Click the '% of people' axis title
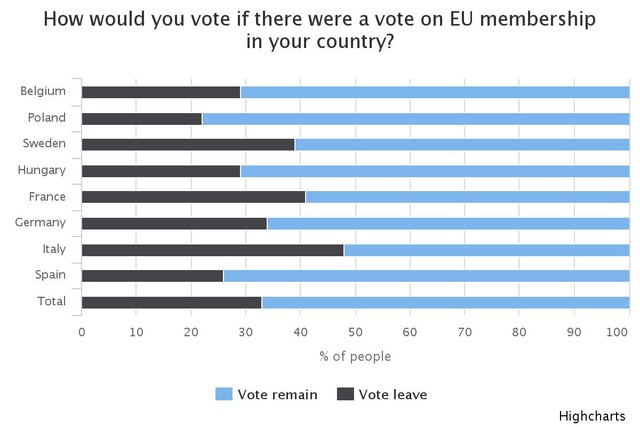Image resolution: width=640 pixels, height=427 pixels. [x=355, y=356]
